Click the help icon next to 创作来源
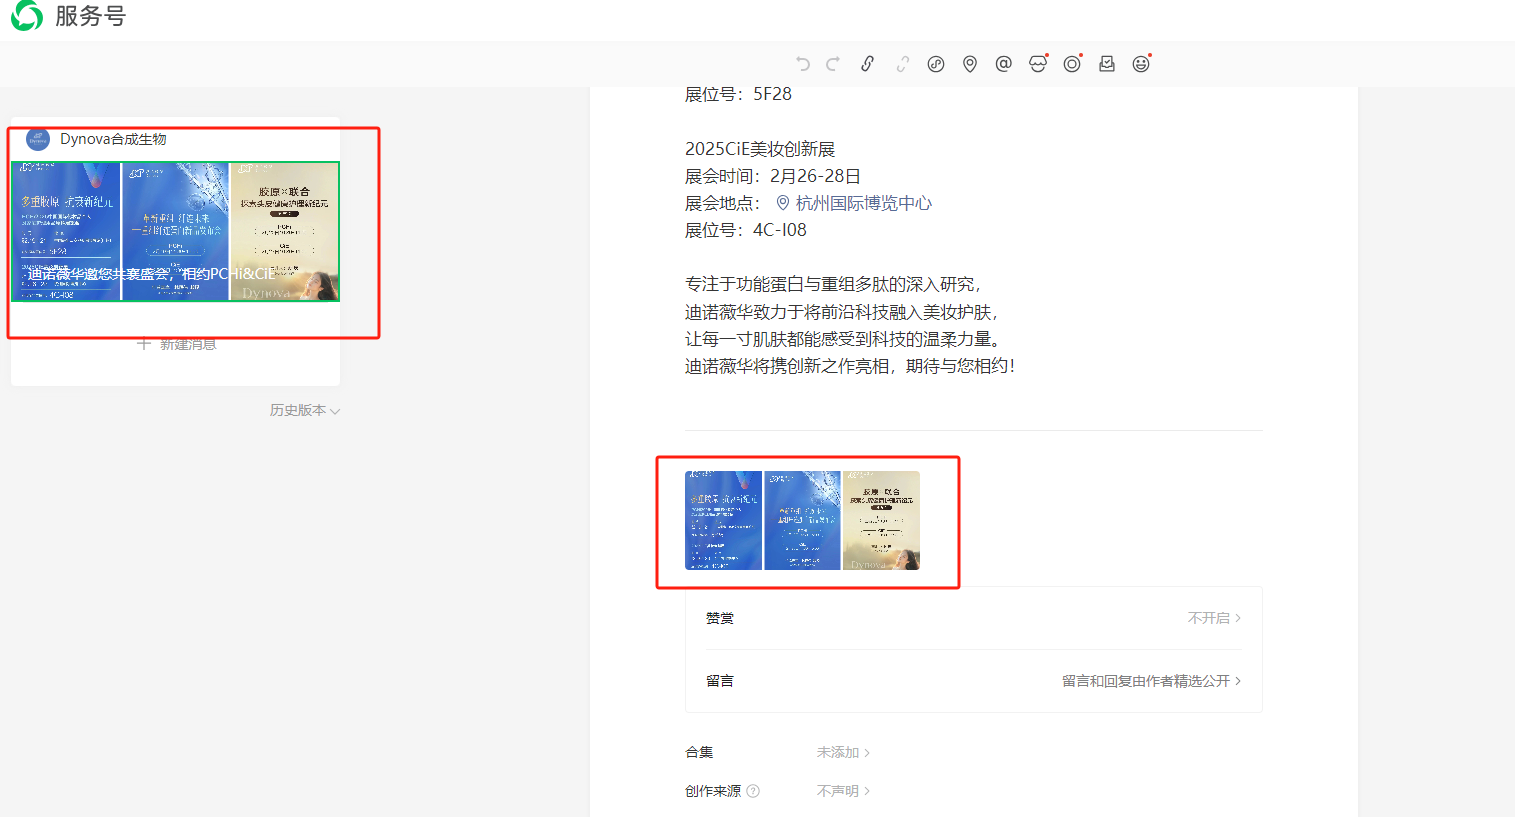Viewport: 1515px width, 817px height. pyautogui.click(x=753, y=791)
